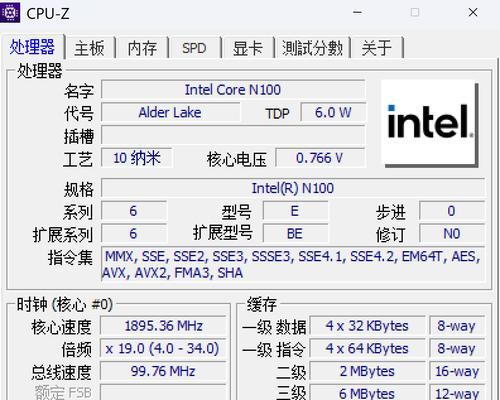Click the empty 插槽 field

[233, 135]
